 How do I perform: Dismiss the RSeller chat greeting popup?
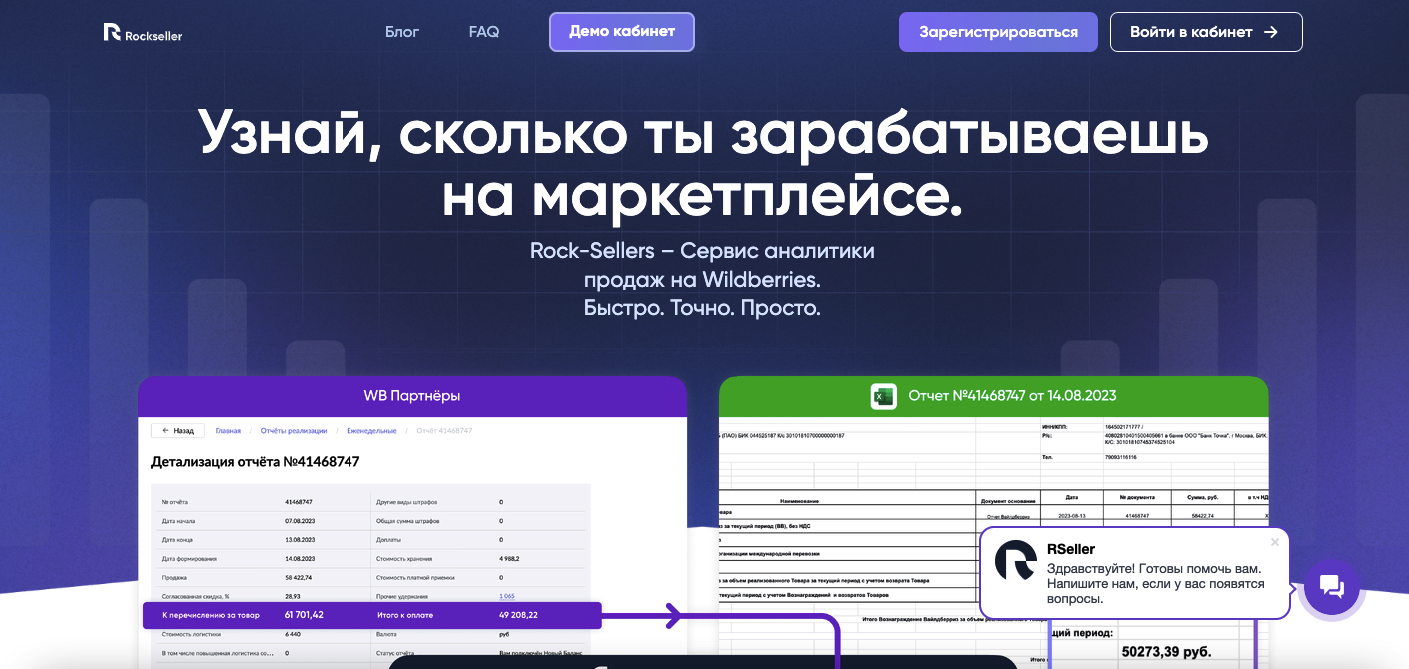1274,542
